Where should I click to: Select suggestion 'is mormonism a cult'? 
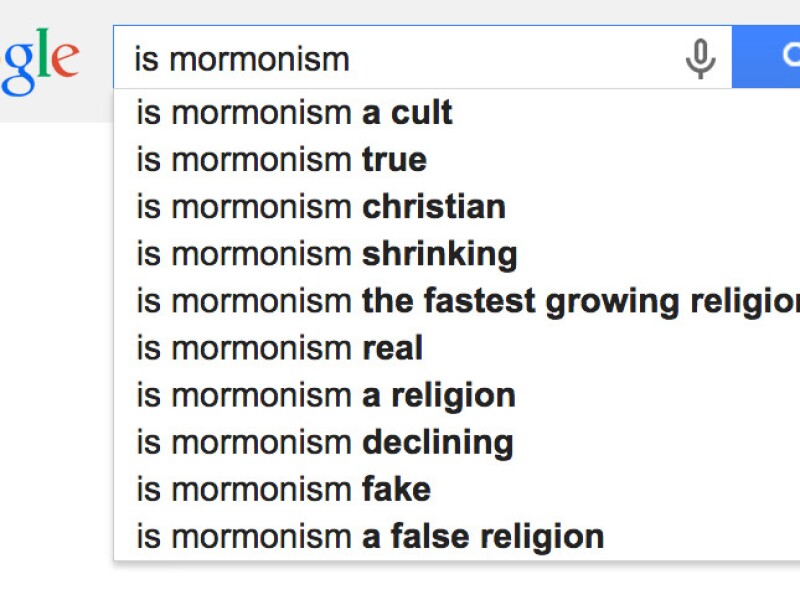294,113
